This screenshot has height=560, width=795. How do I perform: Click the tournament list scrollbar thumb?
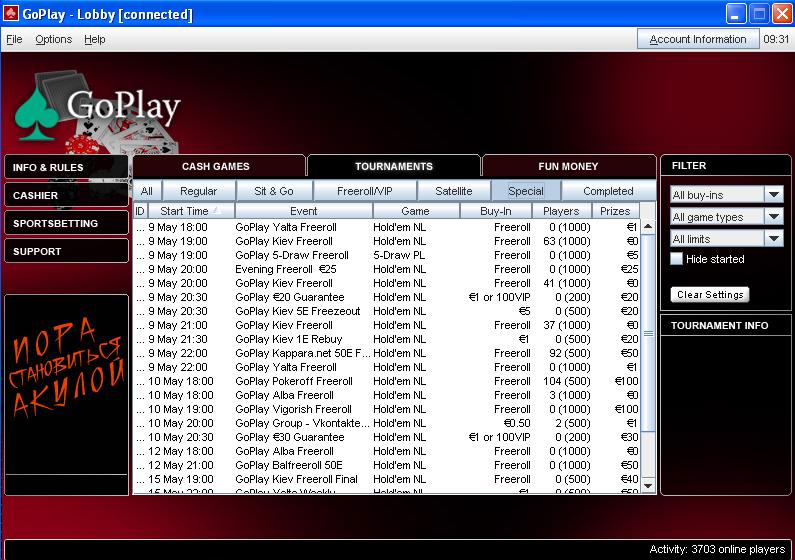[648, 333]
